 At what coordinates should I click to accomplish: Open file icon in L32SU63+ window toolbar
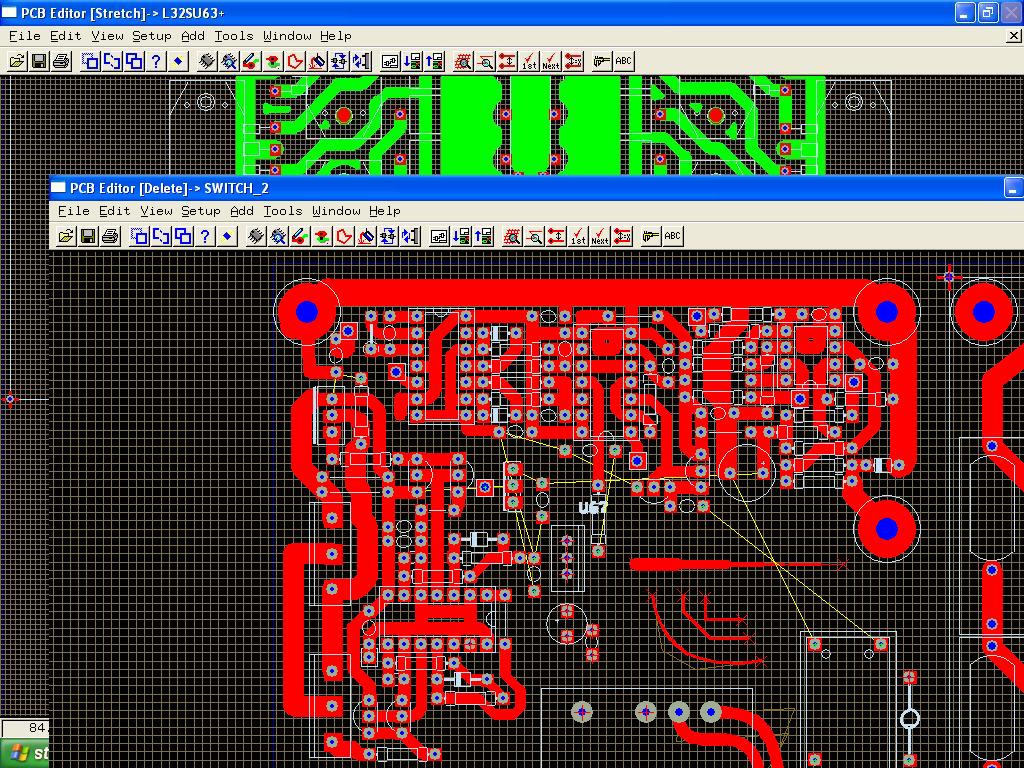click(16, 61)
